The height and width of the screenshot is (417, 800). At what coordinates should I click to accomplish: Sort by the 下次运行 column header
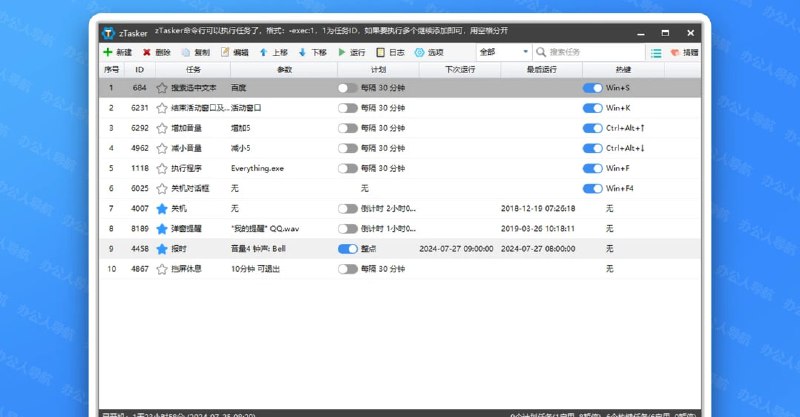pyautogui.click(x=460, y=70)
